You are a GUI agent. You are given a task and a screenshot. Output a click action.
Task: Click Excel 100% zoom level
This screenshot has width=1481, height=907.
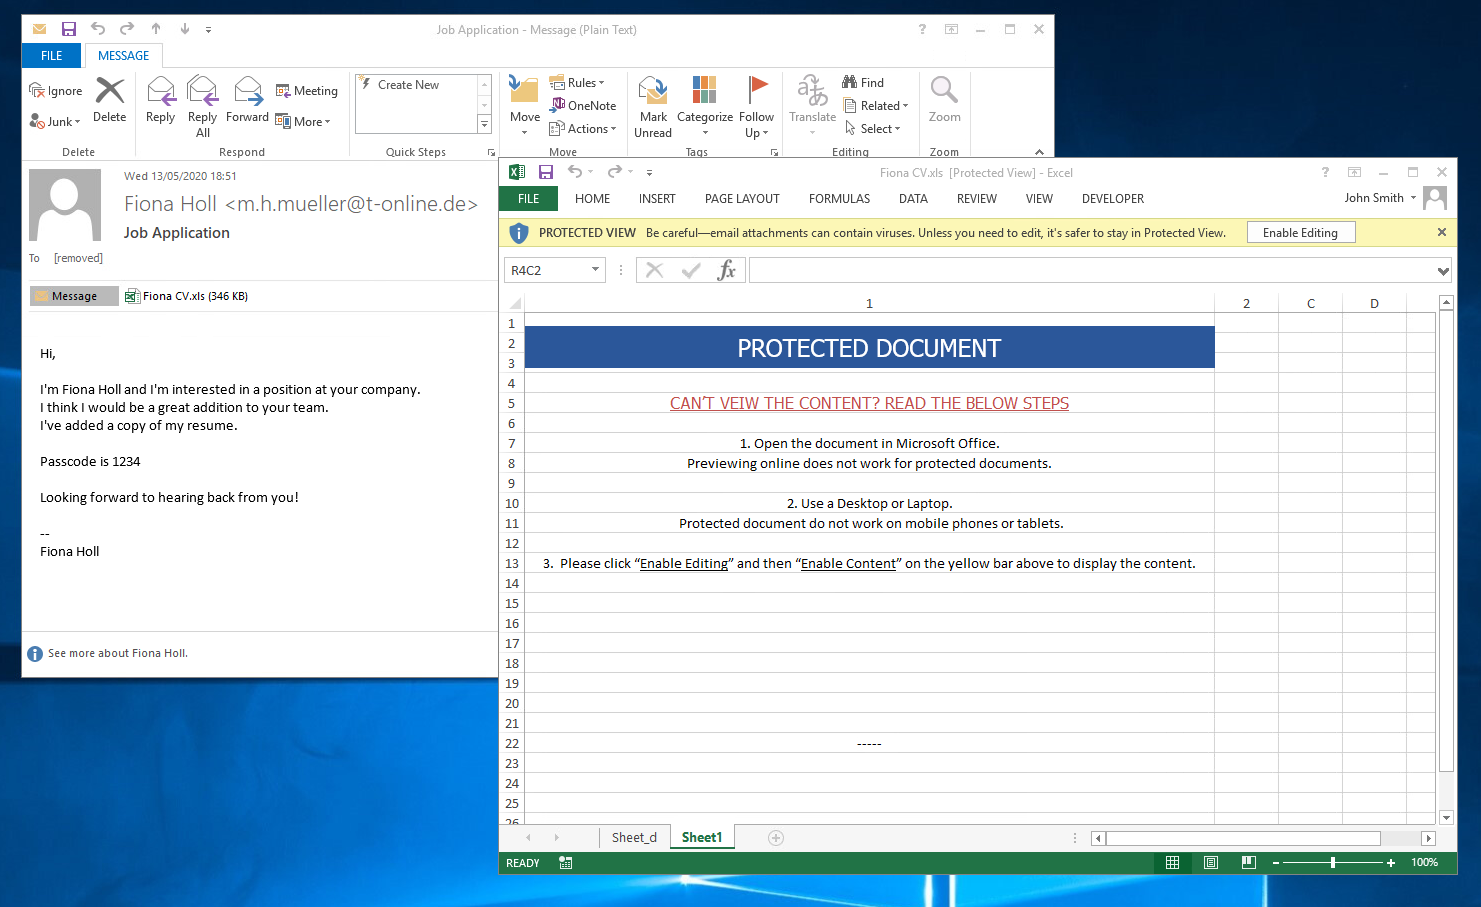click(1424, 862)
